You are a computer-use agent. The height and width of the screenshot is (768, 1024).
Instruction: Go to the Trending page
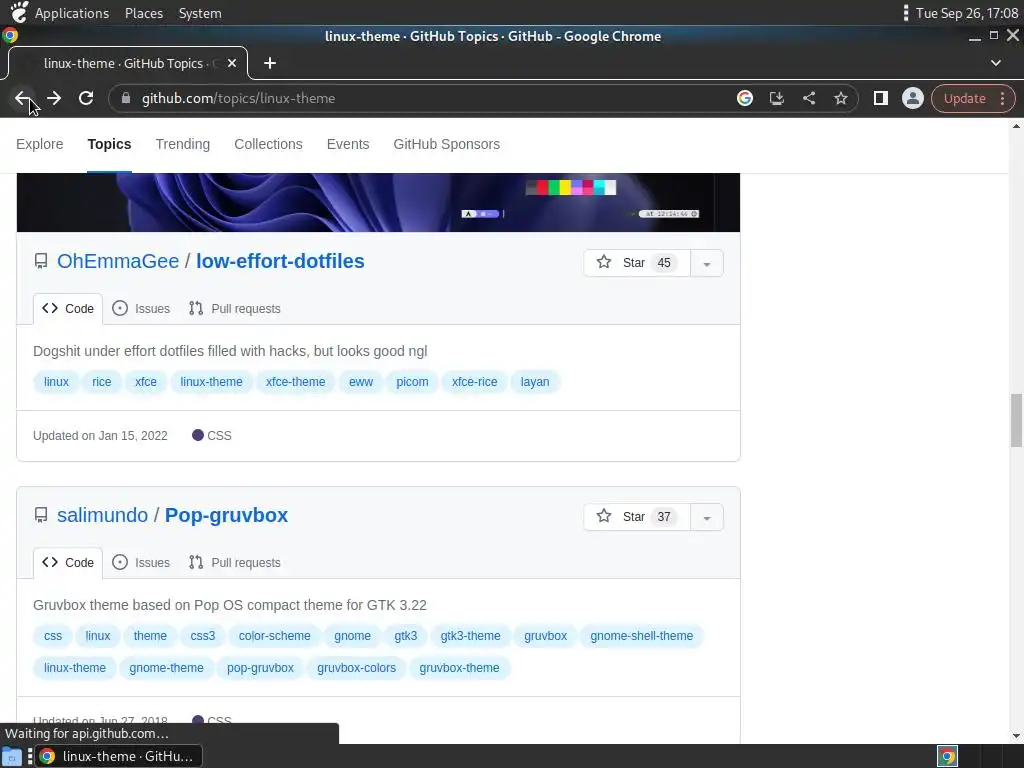(183, 144)
